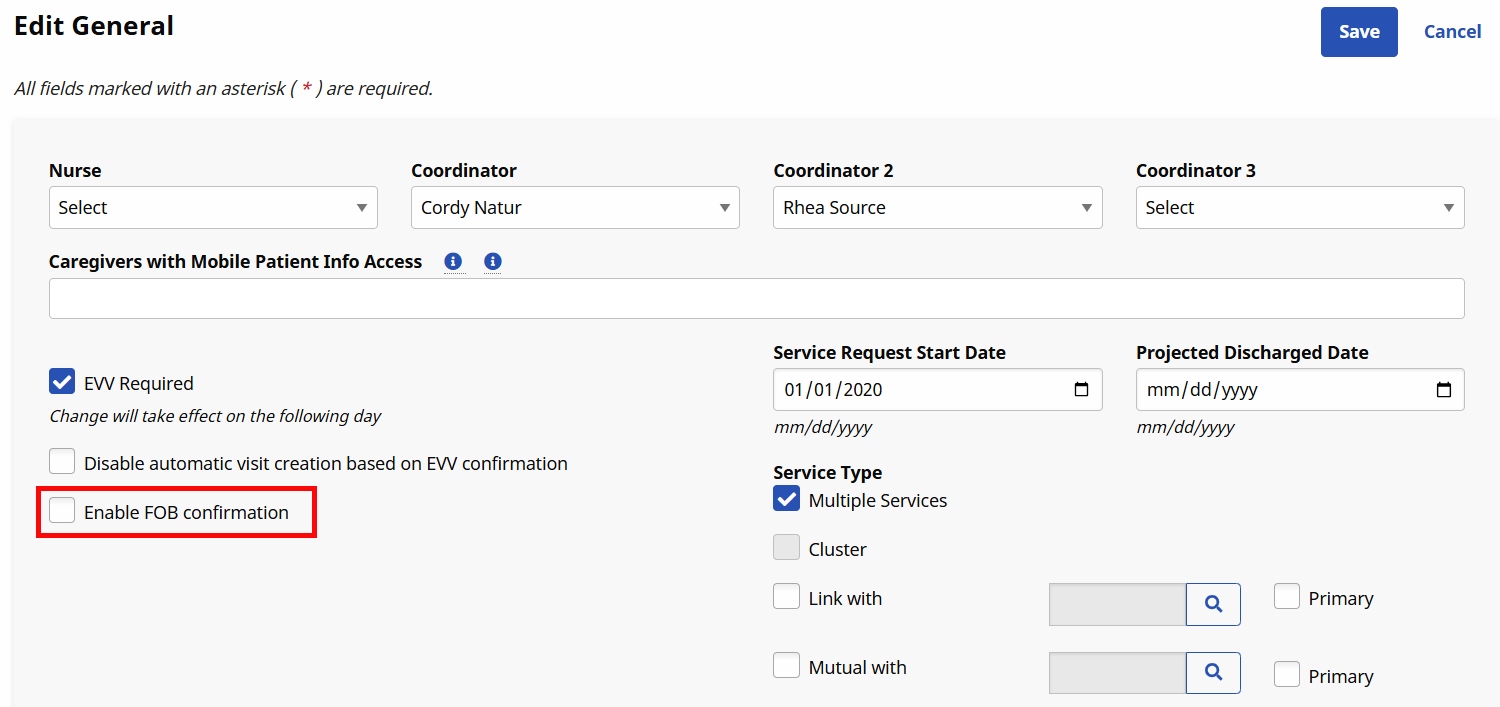Open the Coordinator 2 dropdown showing Rhea Source

[x=937, y=207]
